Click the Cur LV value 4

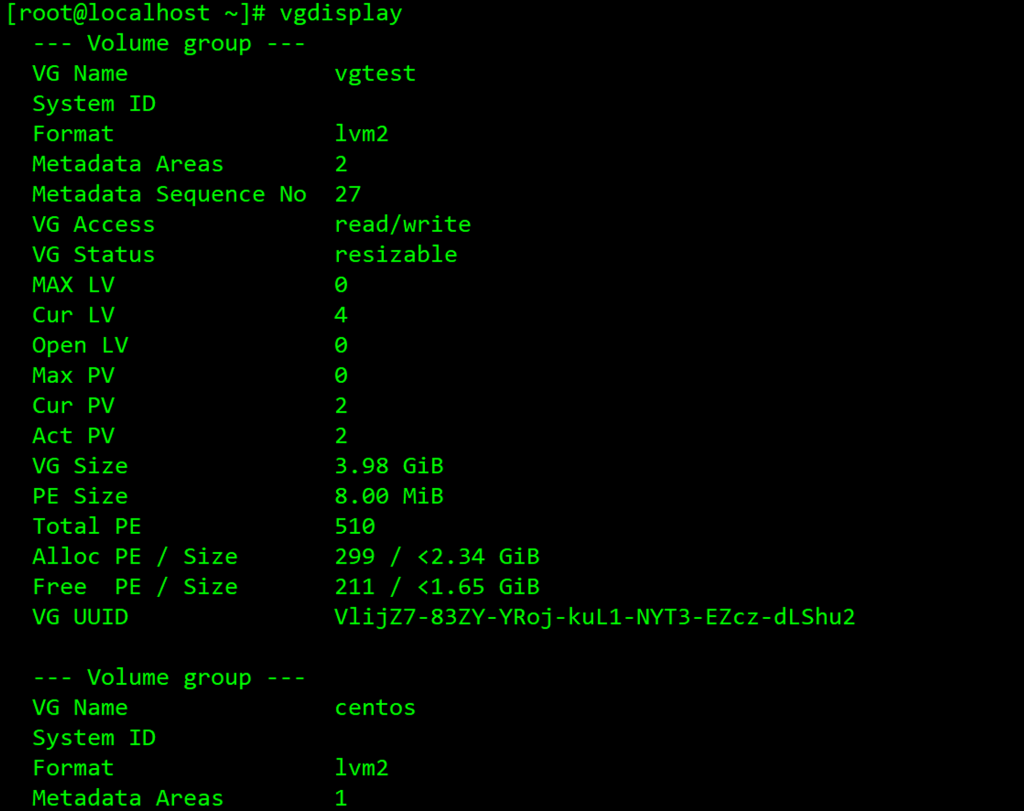[x=341, y=315]
